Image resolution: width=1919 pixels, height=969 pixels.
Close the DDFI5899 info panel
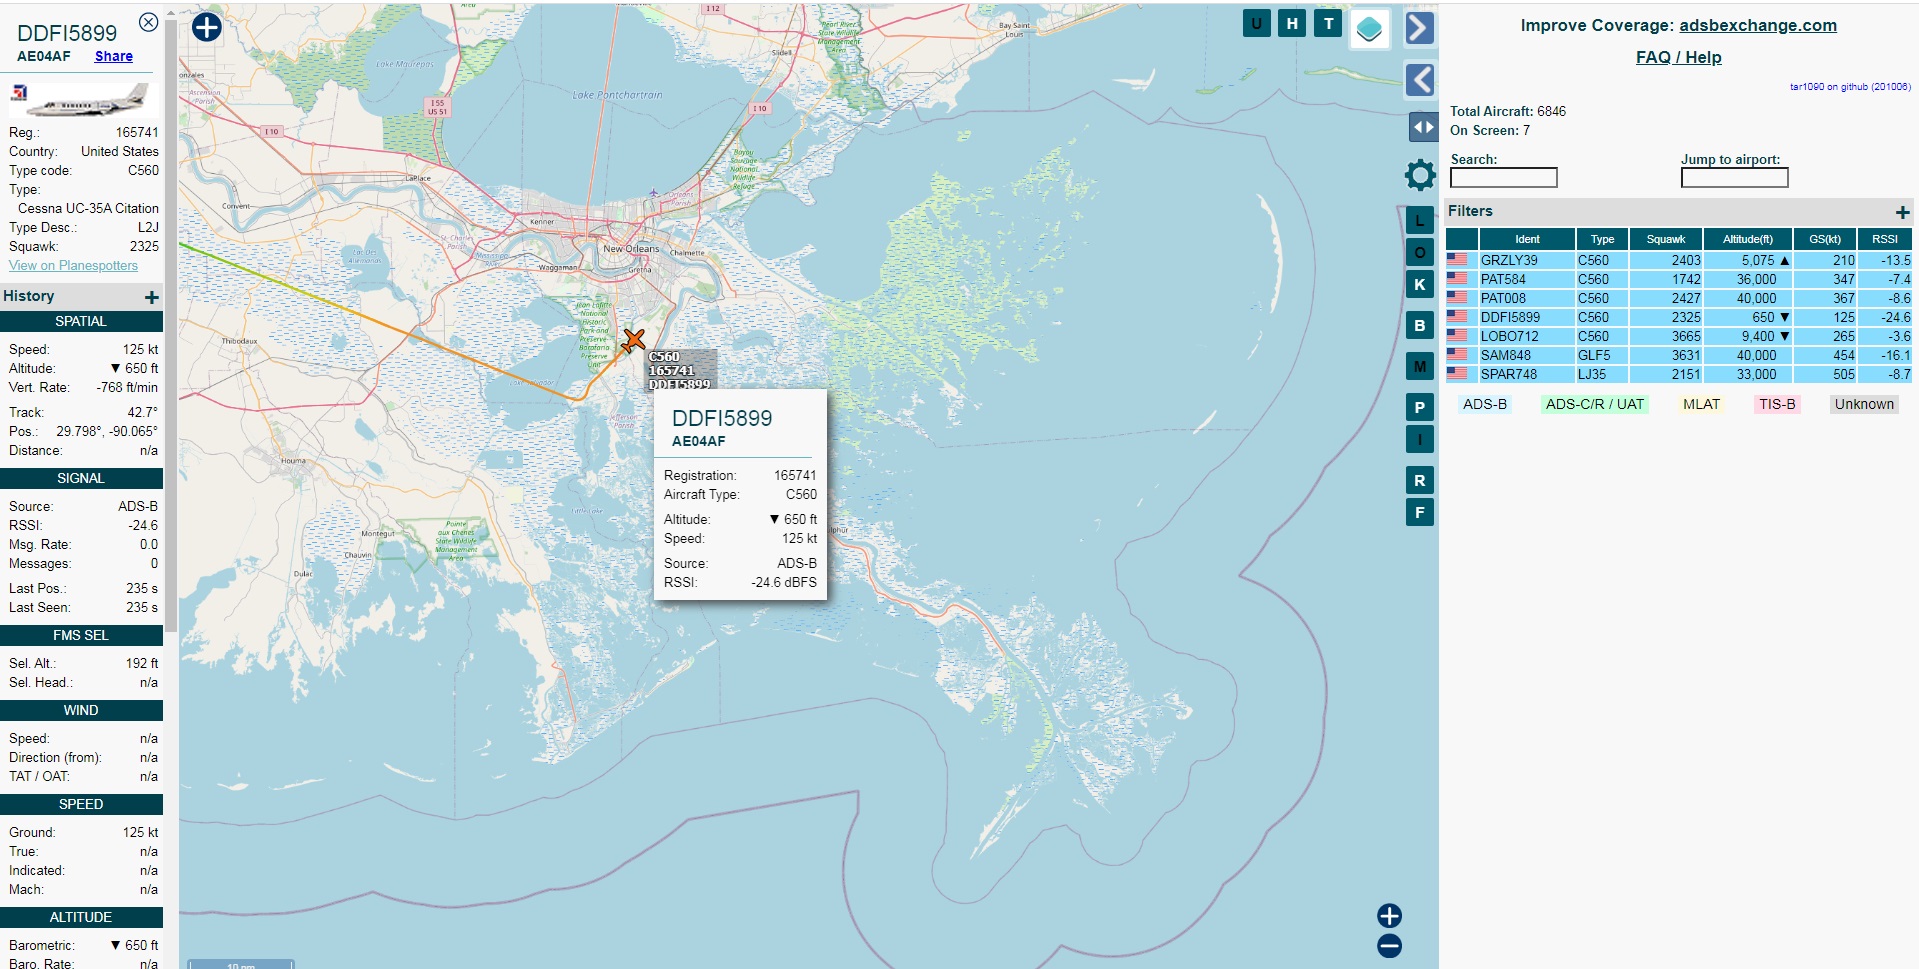coord(148,22)
